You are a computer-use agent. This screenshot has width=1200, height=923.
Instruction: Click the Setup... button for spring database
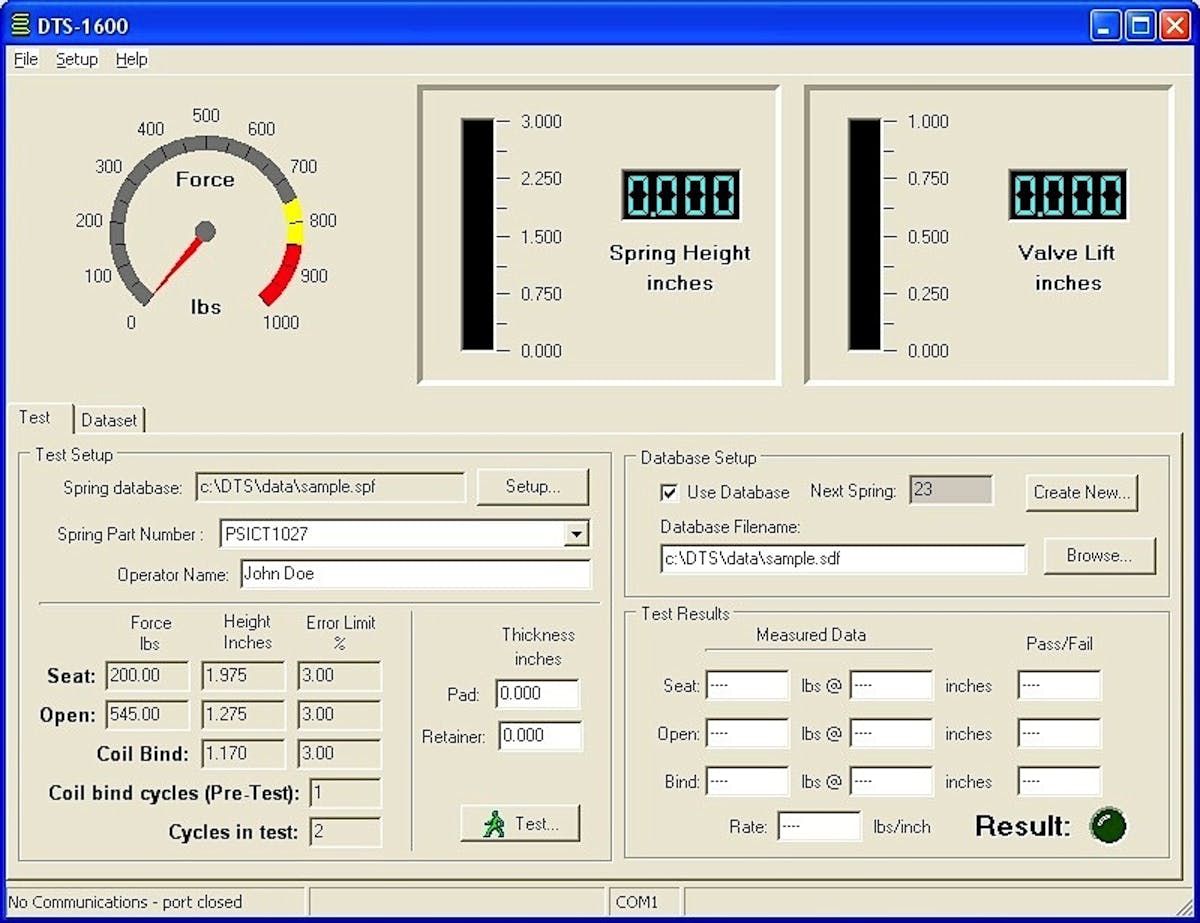click(x=532, y=487)
